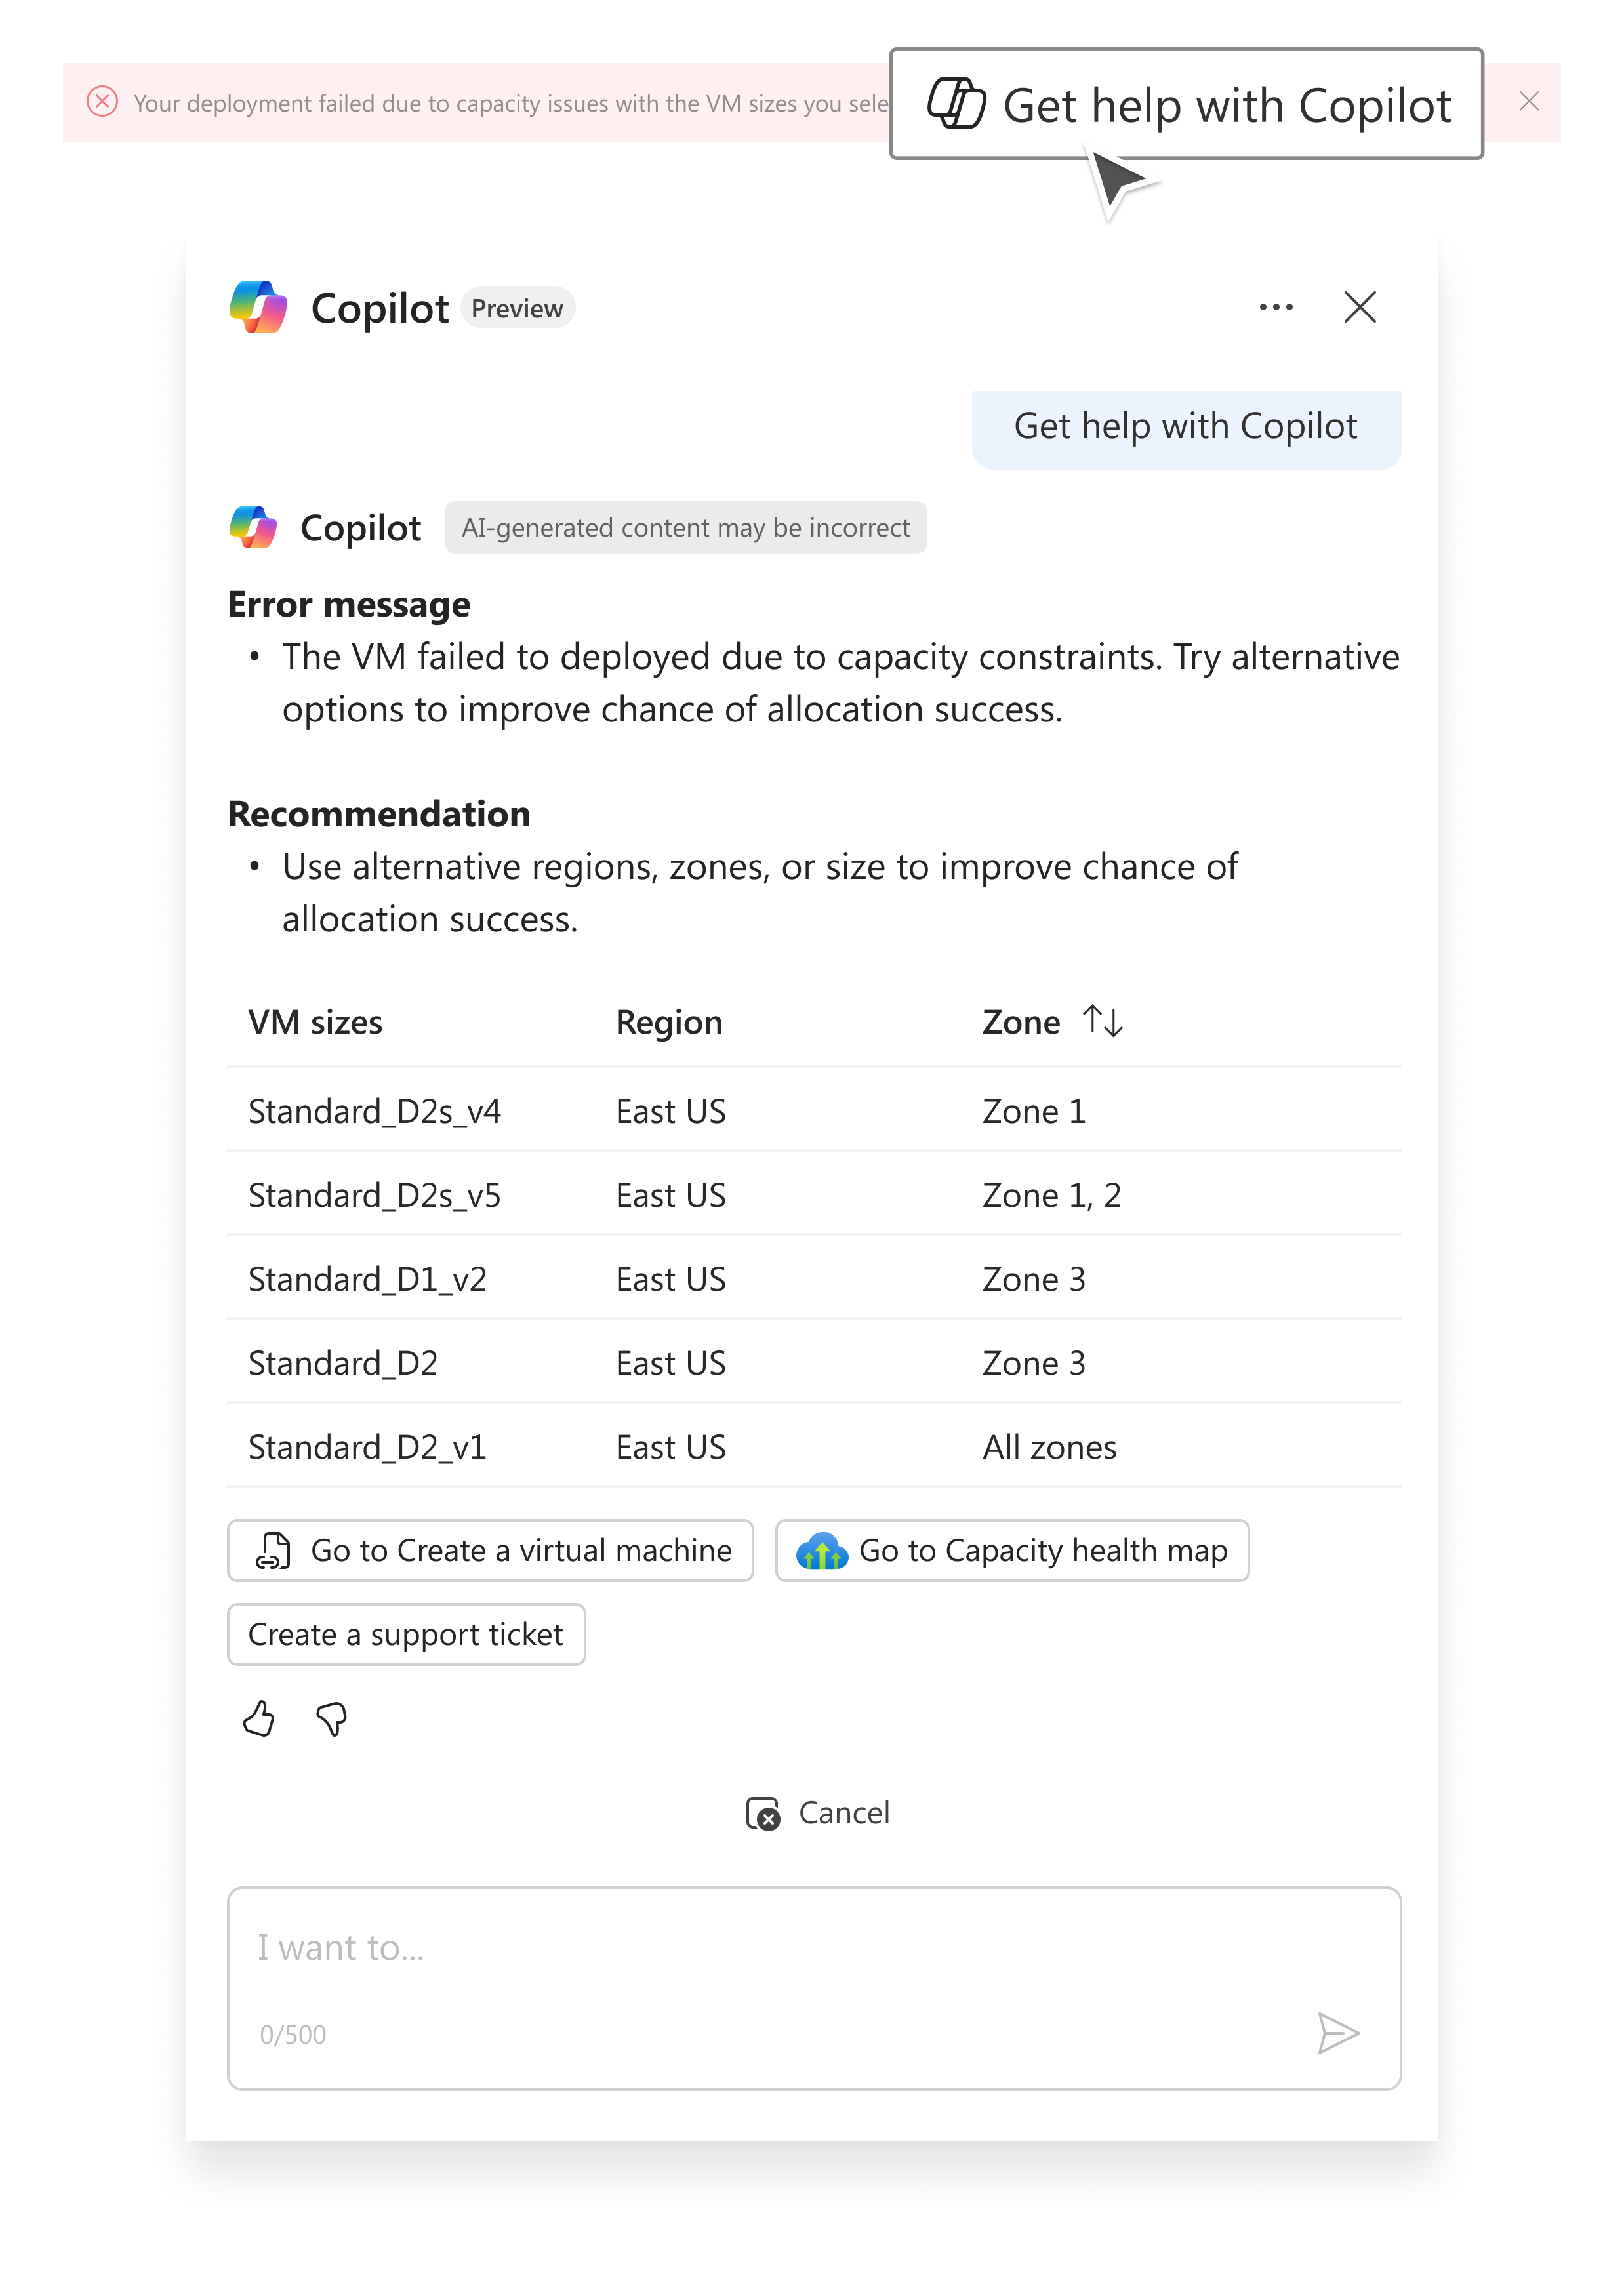Image resolution: width=1624 pixels, height=2293 pixels.
Task: Sort the table by Zone column arrows
Action: coord(1102,1021)
